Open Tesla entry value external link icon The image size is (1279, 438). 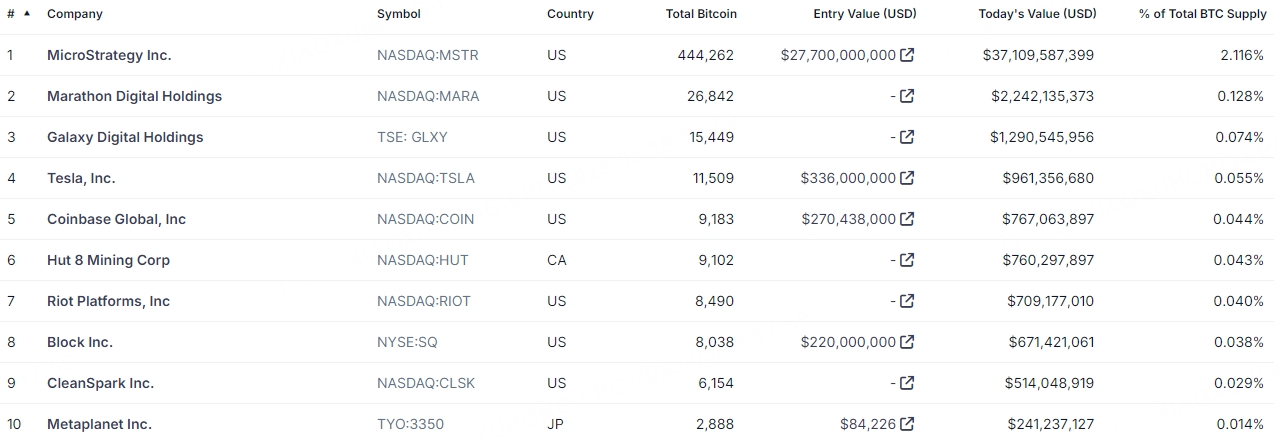[907, 178]
